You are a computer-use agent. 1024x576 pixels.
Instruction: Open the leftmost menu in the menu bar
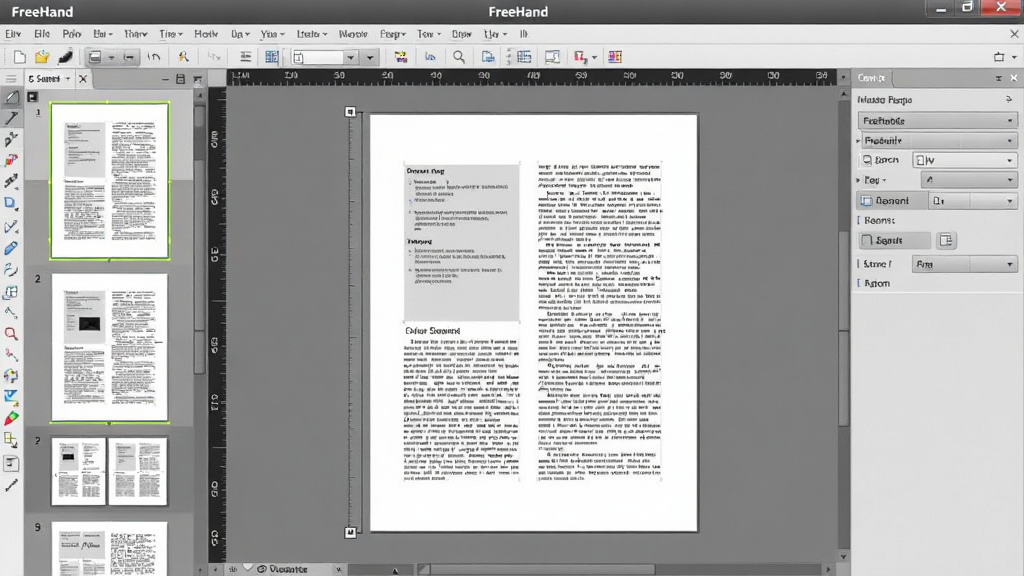tap(13, 34)
